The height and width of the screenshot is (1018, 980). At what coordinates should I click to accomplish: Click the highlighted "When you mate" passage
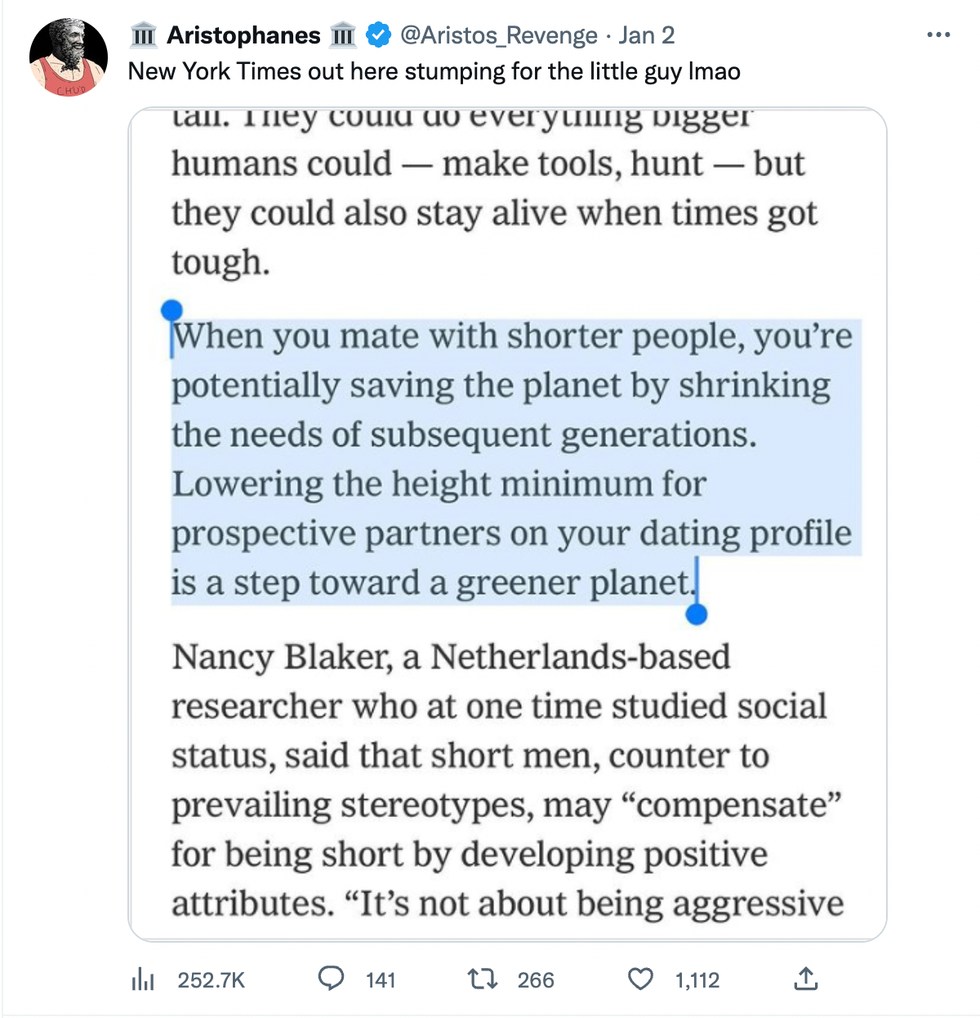pyautogui.click(x=510, y=460)
